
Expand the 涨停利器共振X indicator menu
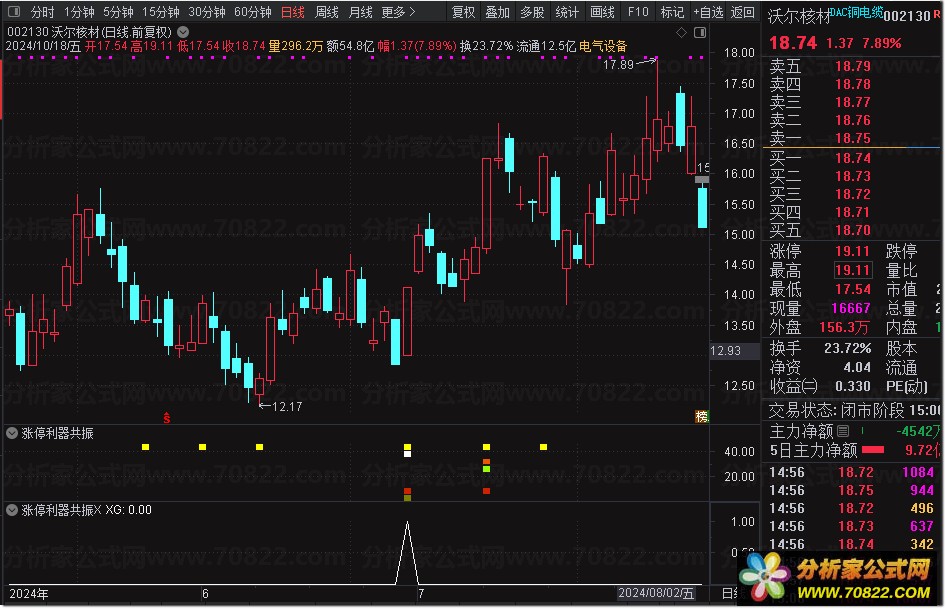tap(11, 510)
